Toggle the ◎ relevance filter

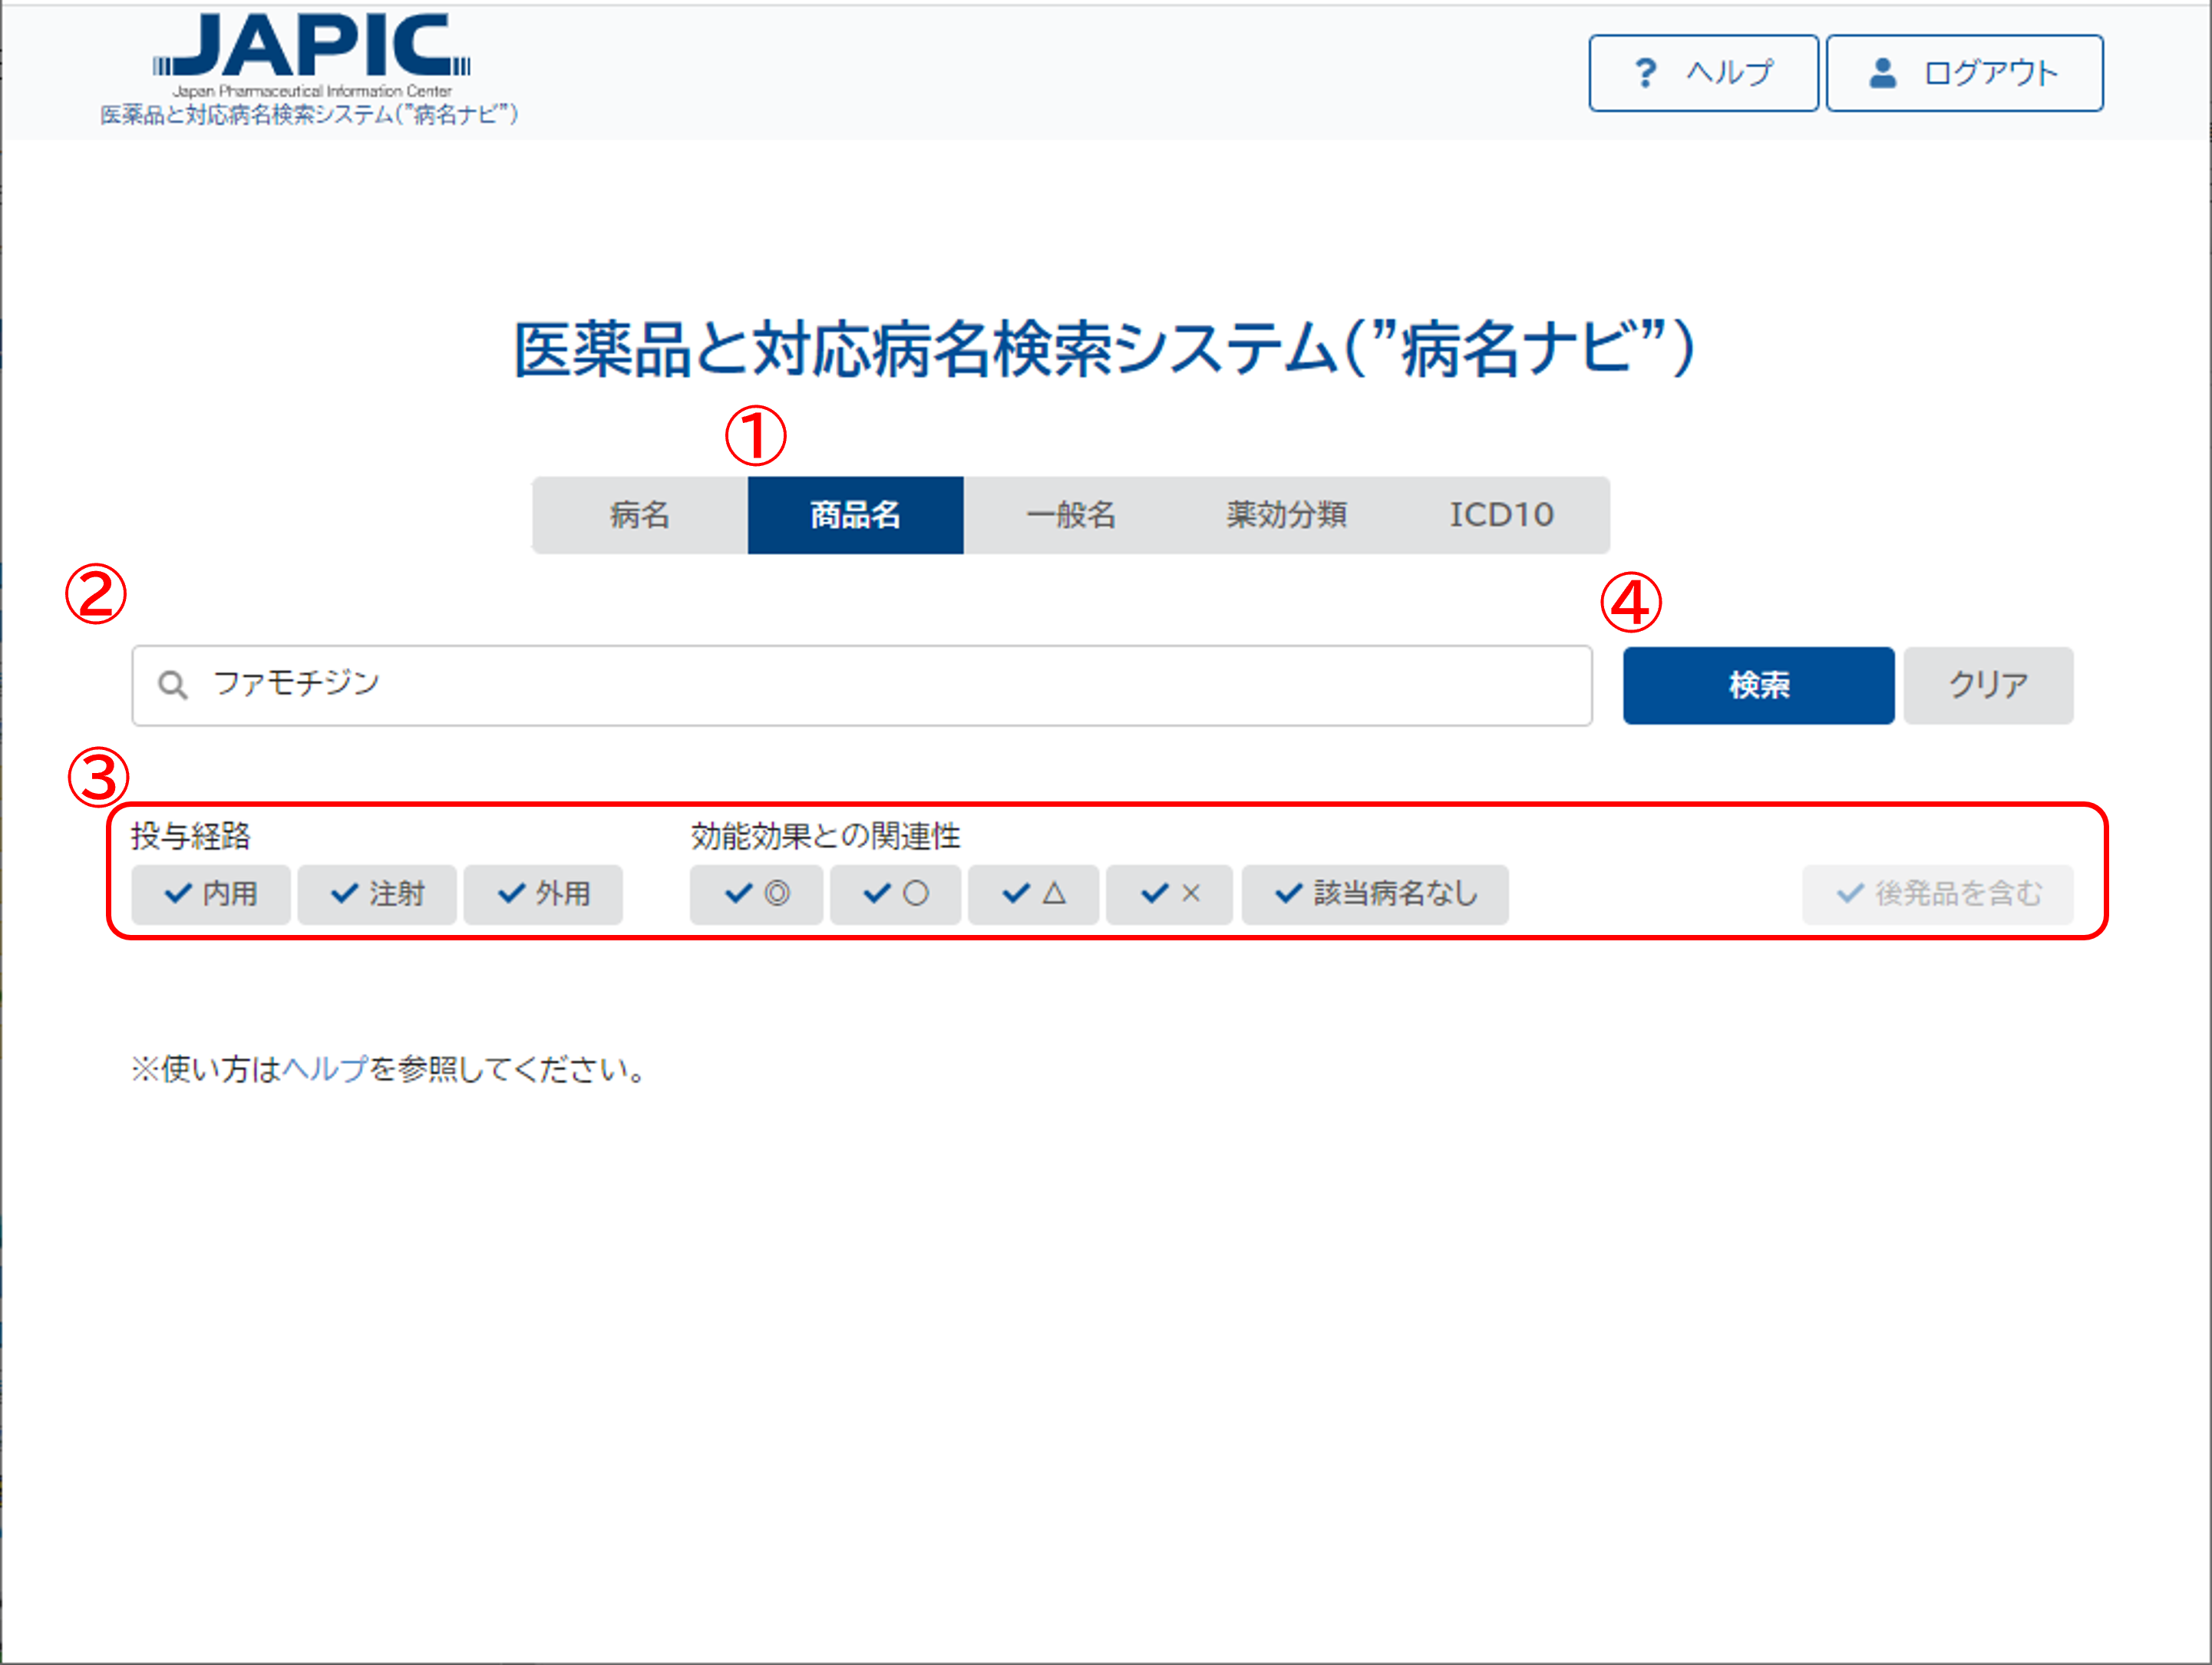click(x=756, y=894)
